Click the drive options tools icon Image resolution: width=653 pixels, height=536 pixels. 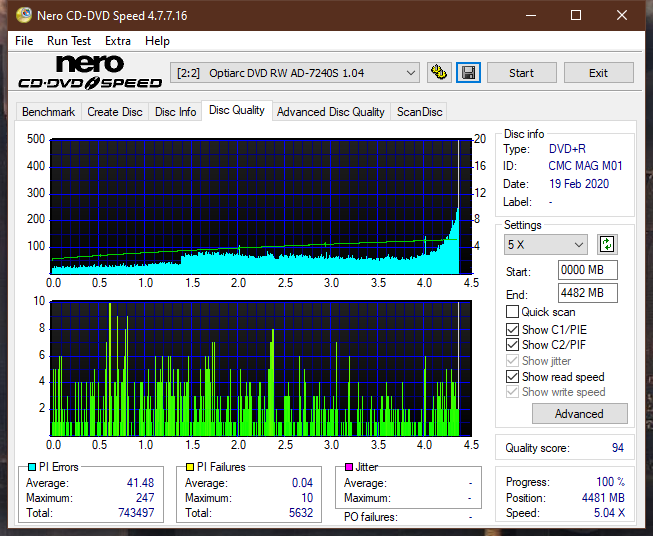click(439, 73)
